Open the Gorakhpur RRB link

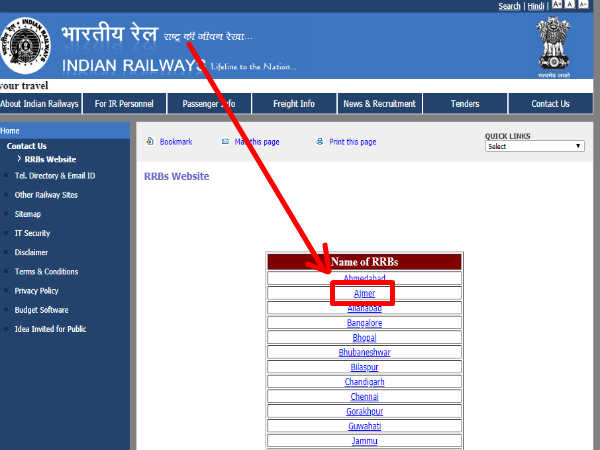364,411
